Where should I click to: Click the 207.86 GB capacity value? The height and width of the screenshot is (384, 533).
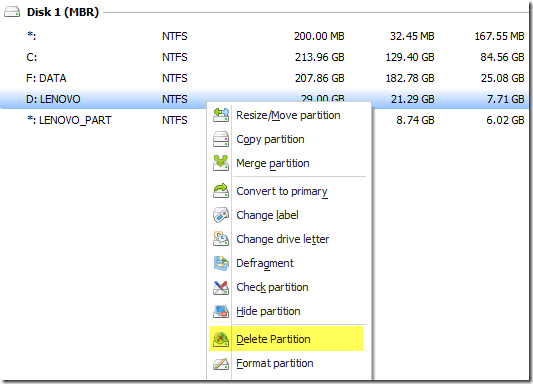[320, 78]
